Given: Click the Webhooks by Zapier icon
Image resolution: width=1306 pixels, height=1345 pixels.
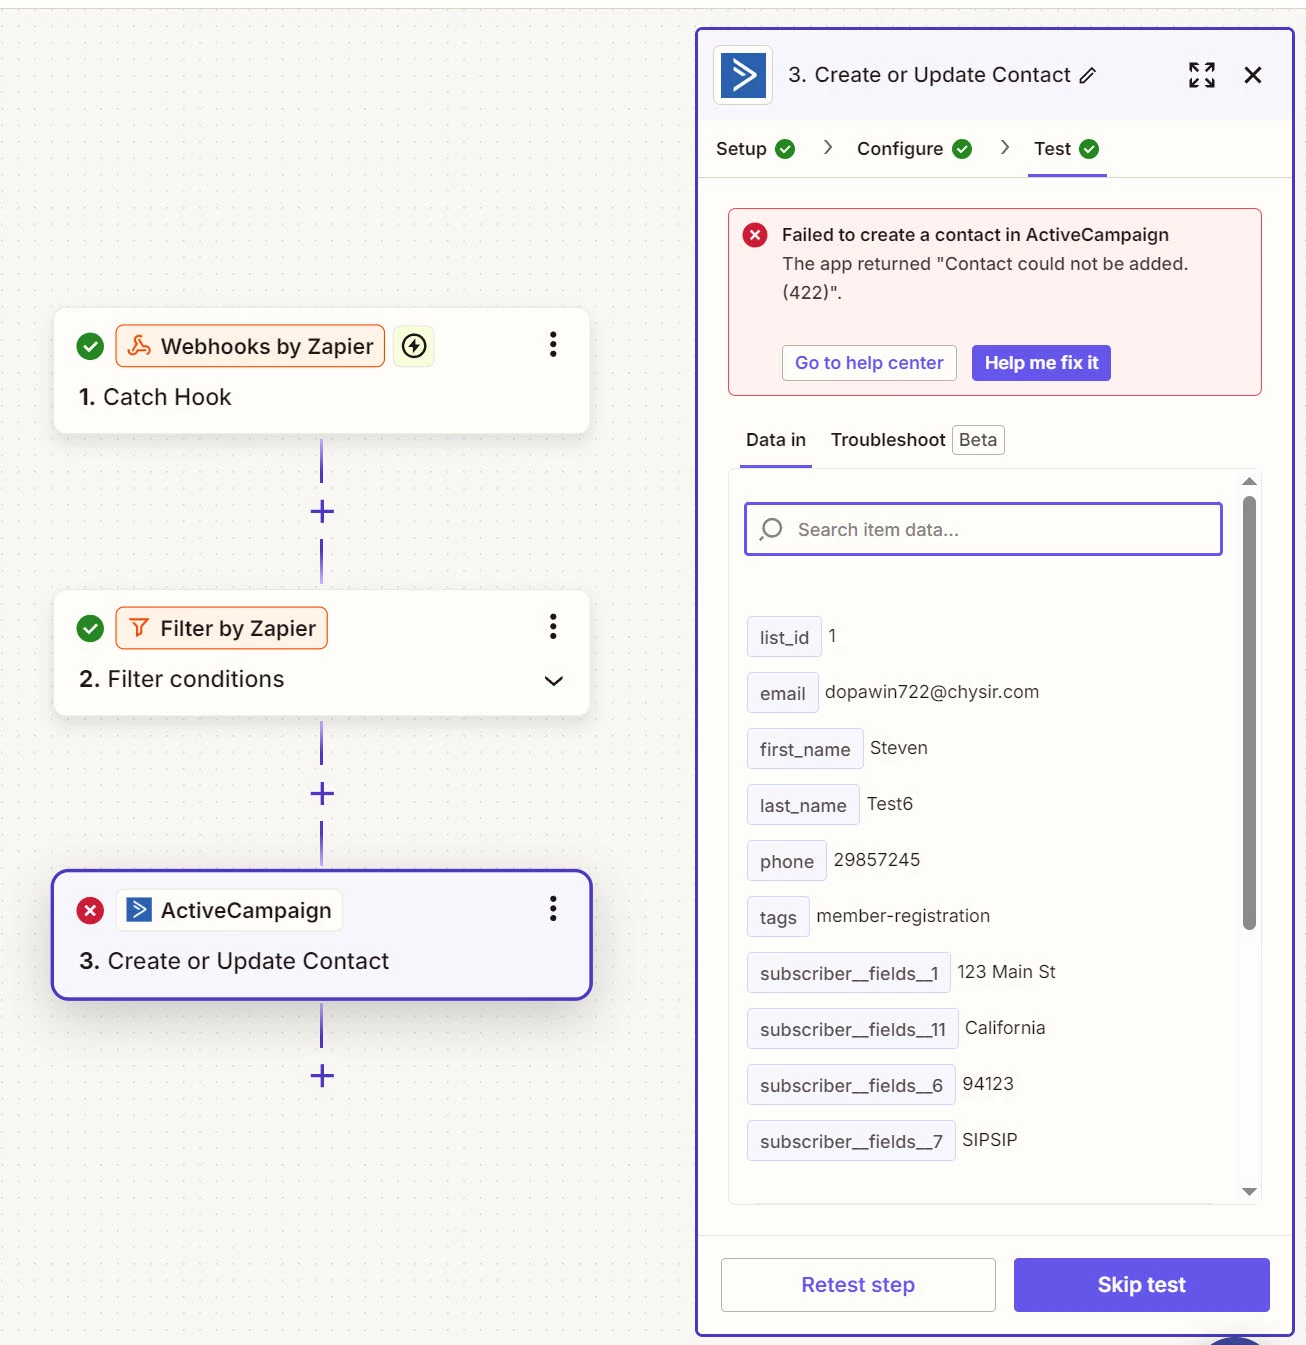Looking at the screenshot, I should pyautogui.click(x=140, y=346).
